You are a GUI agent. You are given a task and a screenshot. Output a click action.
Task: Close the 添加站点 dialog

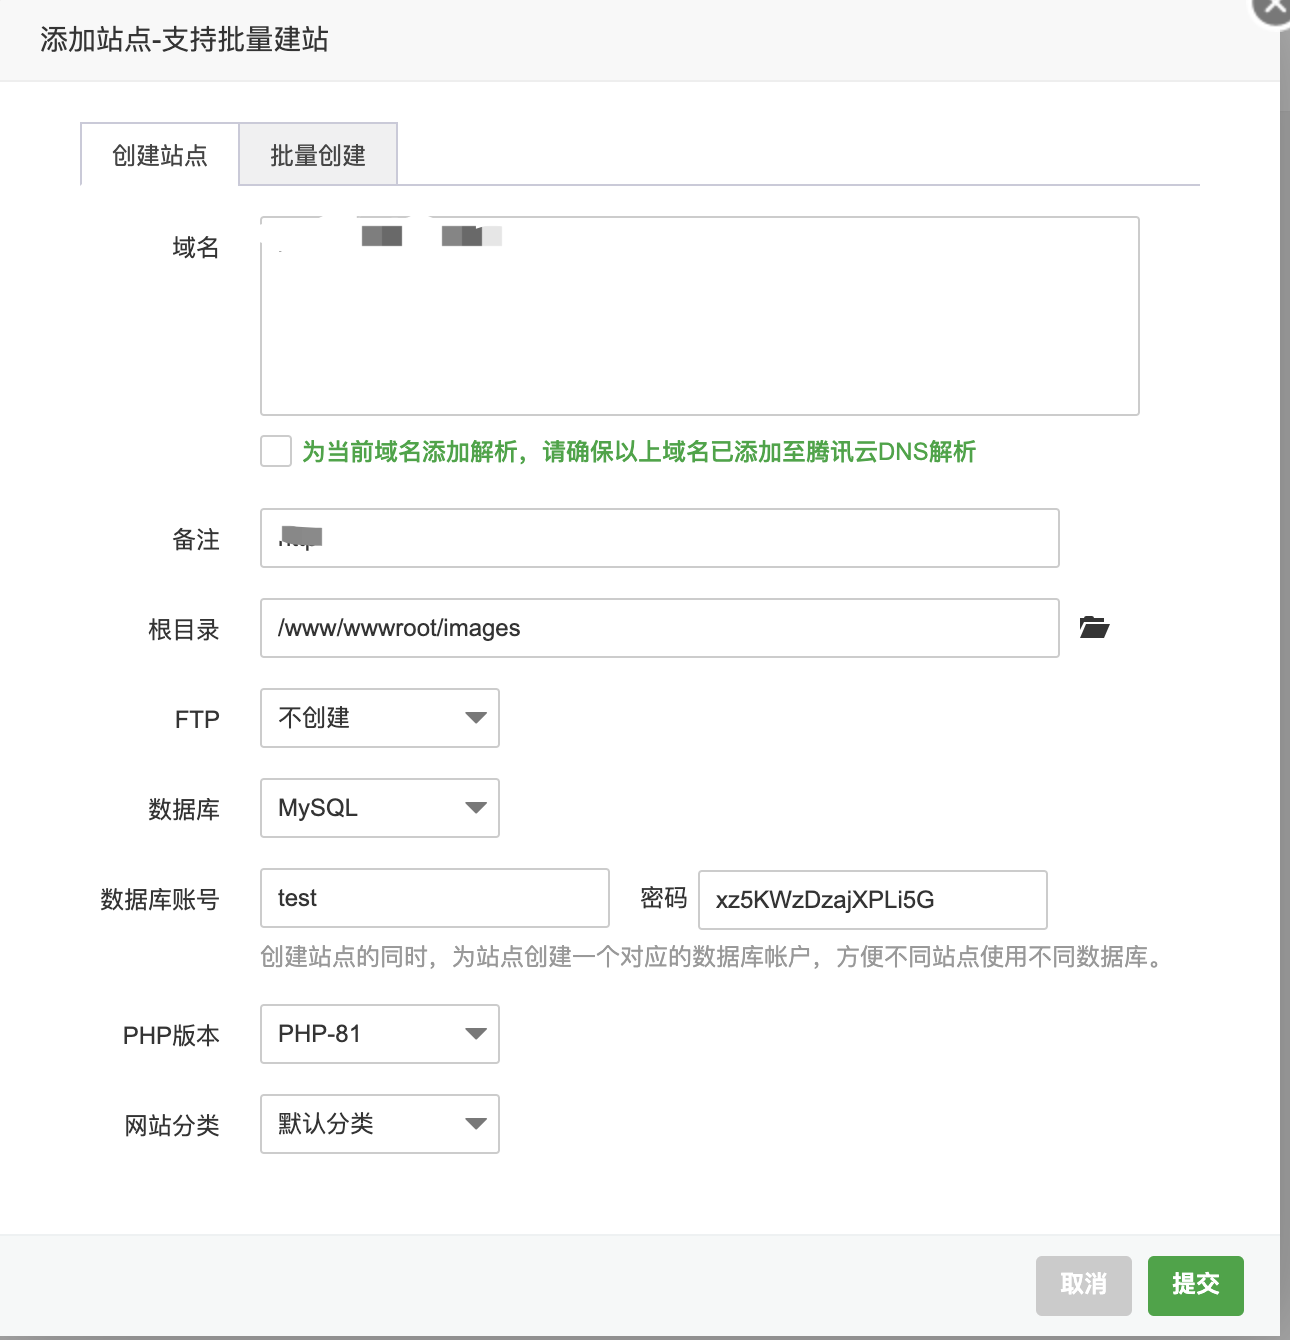1274,8
